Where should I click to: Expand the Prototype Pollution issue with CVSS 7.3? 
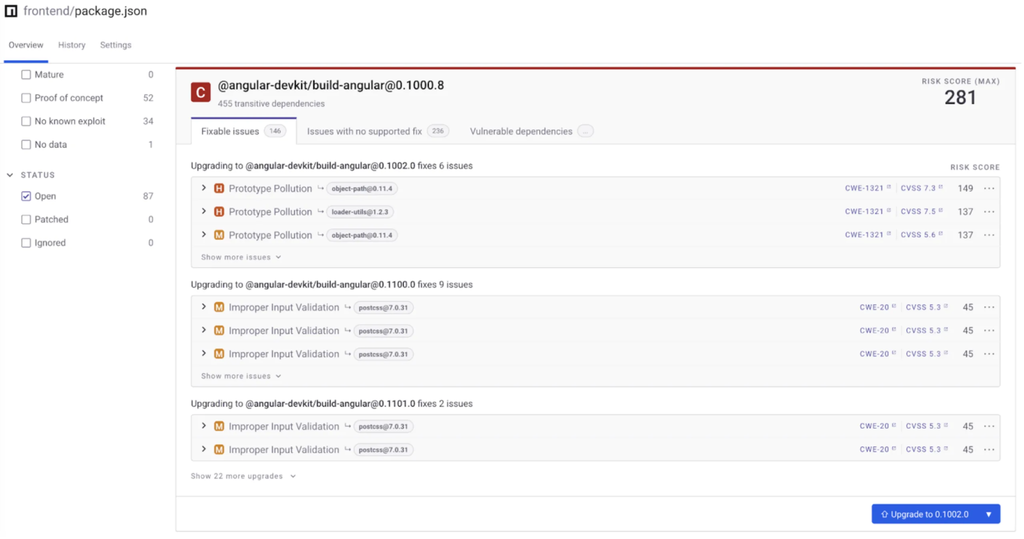pyautogui.click(x=204, y=188)
